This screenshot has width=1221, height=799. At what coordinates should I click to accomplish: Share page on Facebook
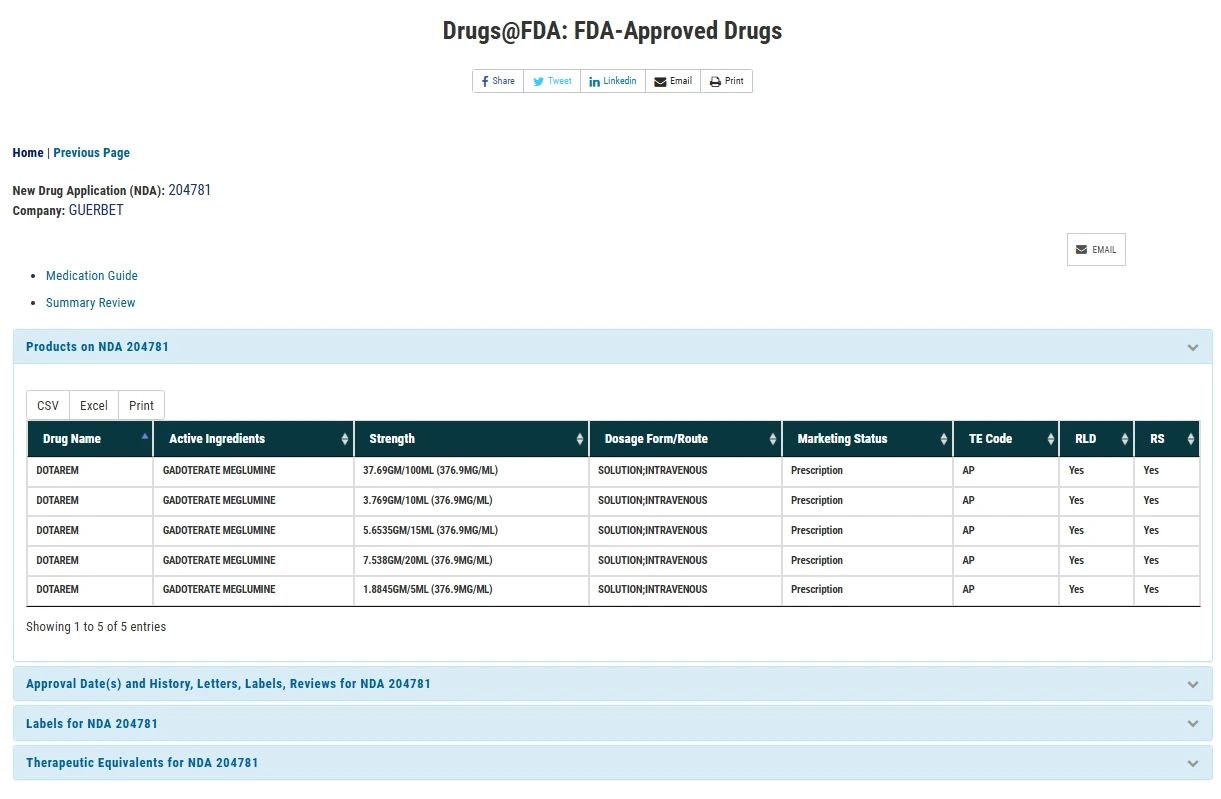click(498, 81)
